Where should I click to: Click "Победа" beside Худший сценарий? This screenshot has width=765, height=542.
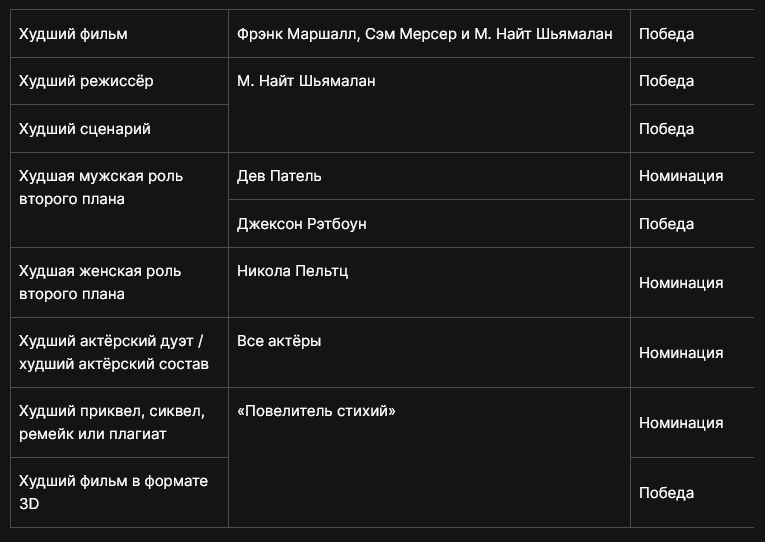(x=666, y=129)
